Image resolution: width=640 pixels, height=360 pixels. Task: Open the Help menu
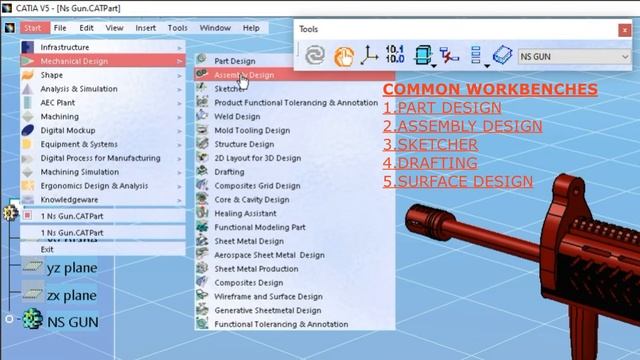click(x=251, y=28)
